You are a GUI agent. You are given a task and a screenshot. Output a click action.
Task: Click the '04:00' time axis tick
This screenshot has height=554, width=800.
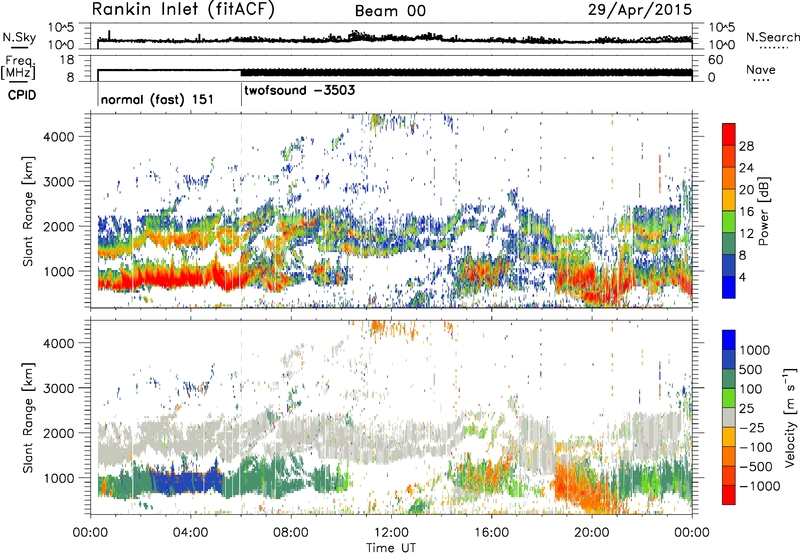click(x=191, y=533)
